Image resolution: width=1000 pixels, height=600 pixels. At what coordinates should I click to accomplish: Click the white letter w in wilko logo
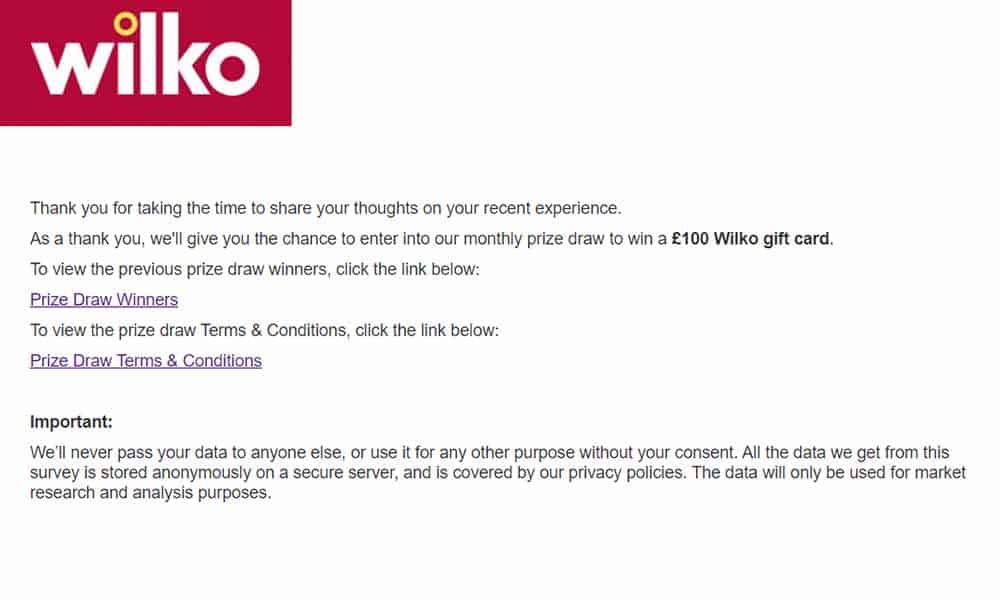tap(70, 68)
